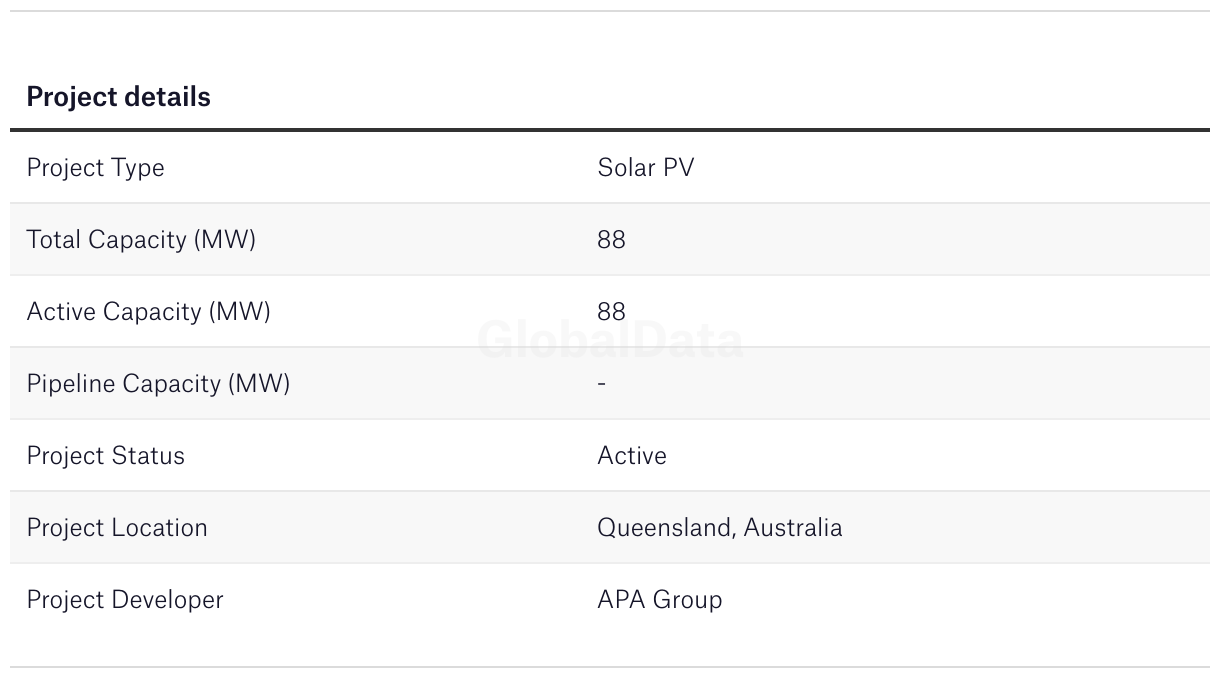Image resolution: width=1220 pixels, height=678 pixels.
Task: Click the Pipeline Capacity dash value
Action: [601, 384]
